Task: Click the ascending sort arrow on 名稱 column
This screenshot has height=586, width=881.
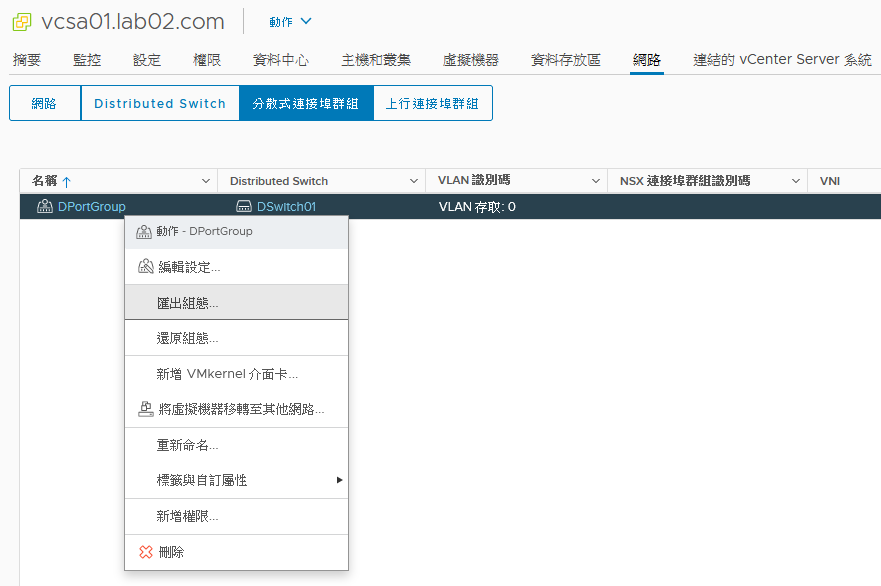Action: click(x=67, y=181)
